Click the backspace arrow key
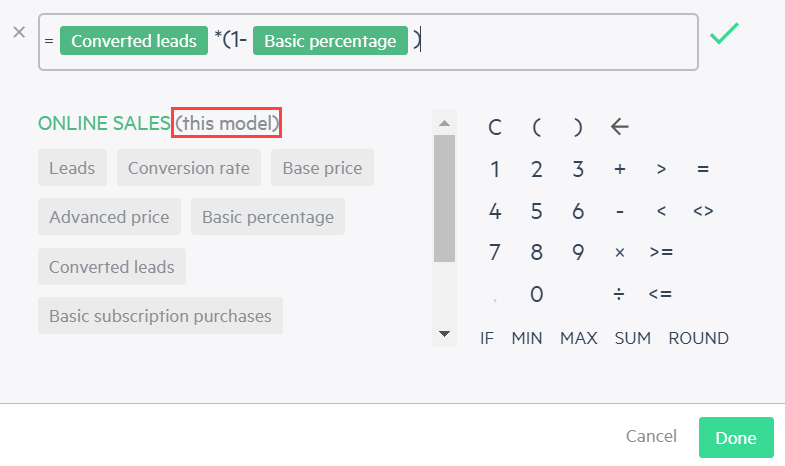 click(619, 127)
